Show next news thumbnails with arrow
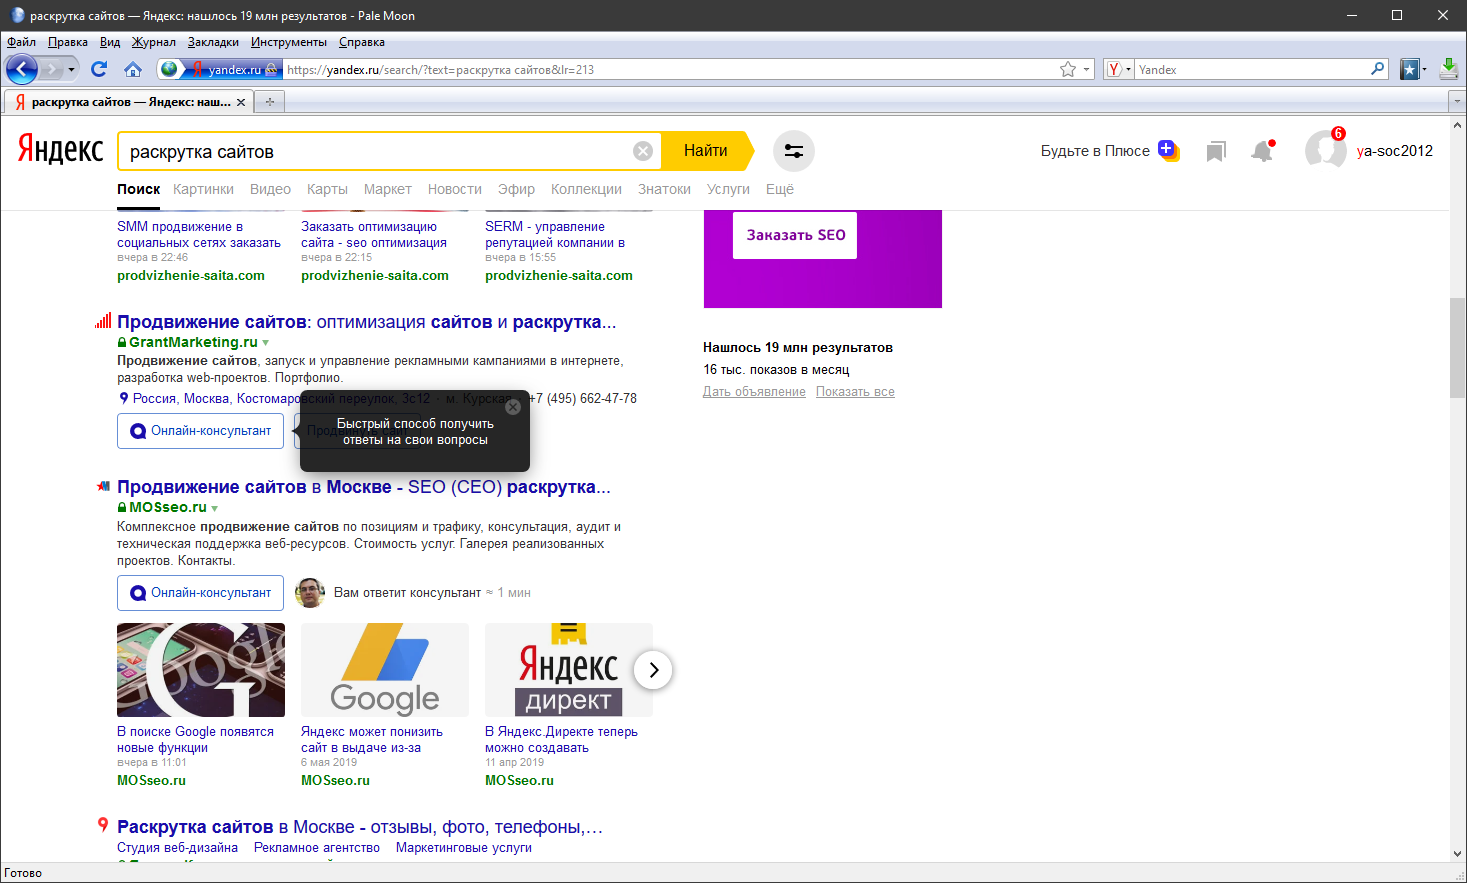The height and width of the screenshot is (883, 1467). pos(653,670)
